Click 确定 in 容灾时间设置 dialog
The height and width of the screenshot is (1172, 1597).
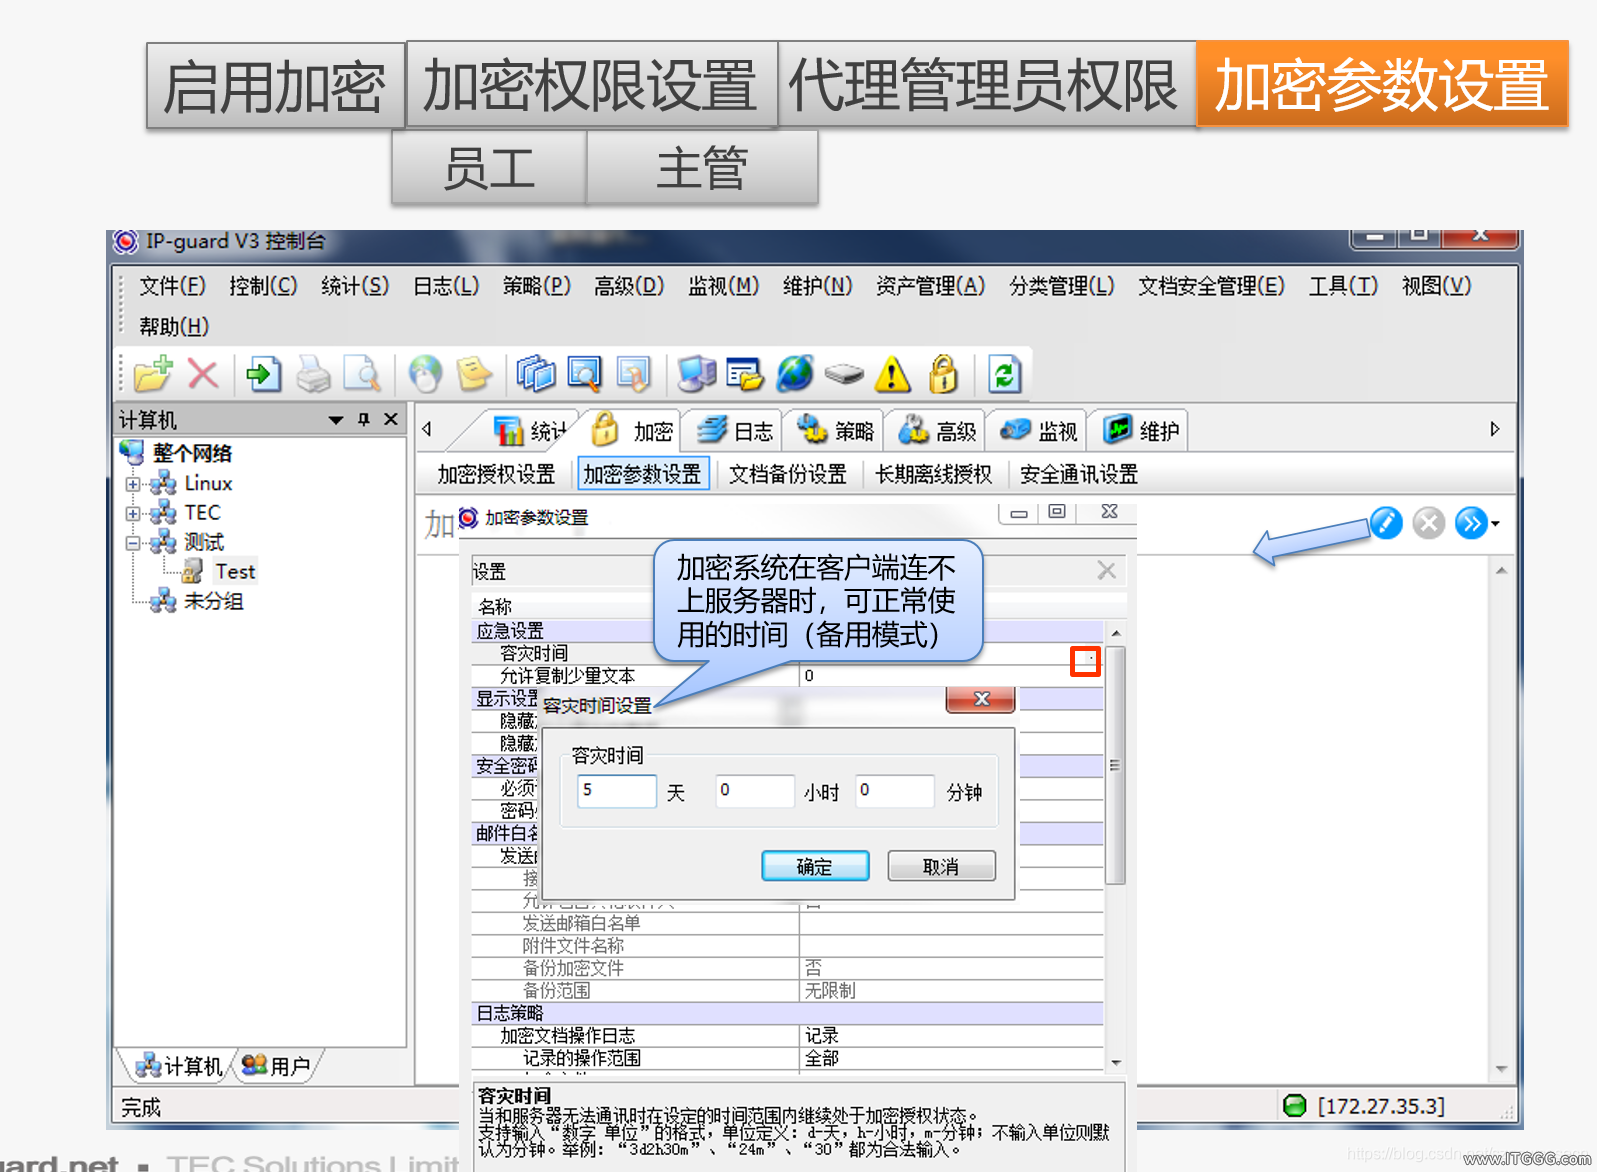(815, 866)
